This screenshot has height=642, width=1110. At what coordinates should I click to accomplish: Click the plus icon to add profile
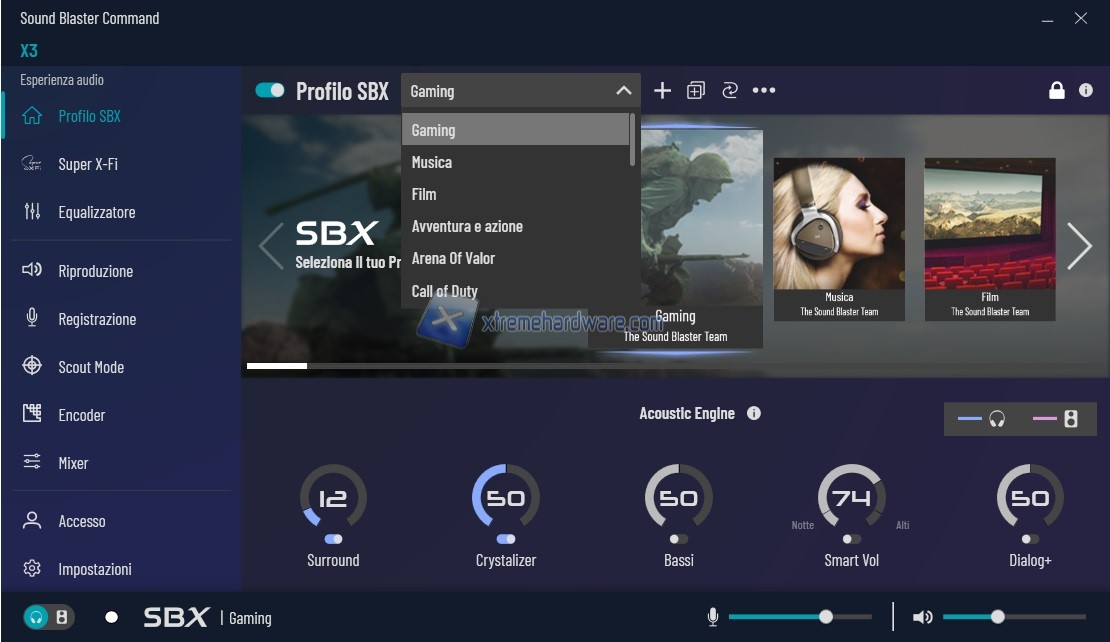pyautogui.click(x=662, y=91)
